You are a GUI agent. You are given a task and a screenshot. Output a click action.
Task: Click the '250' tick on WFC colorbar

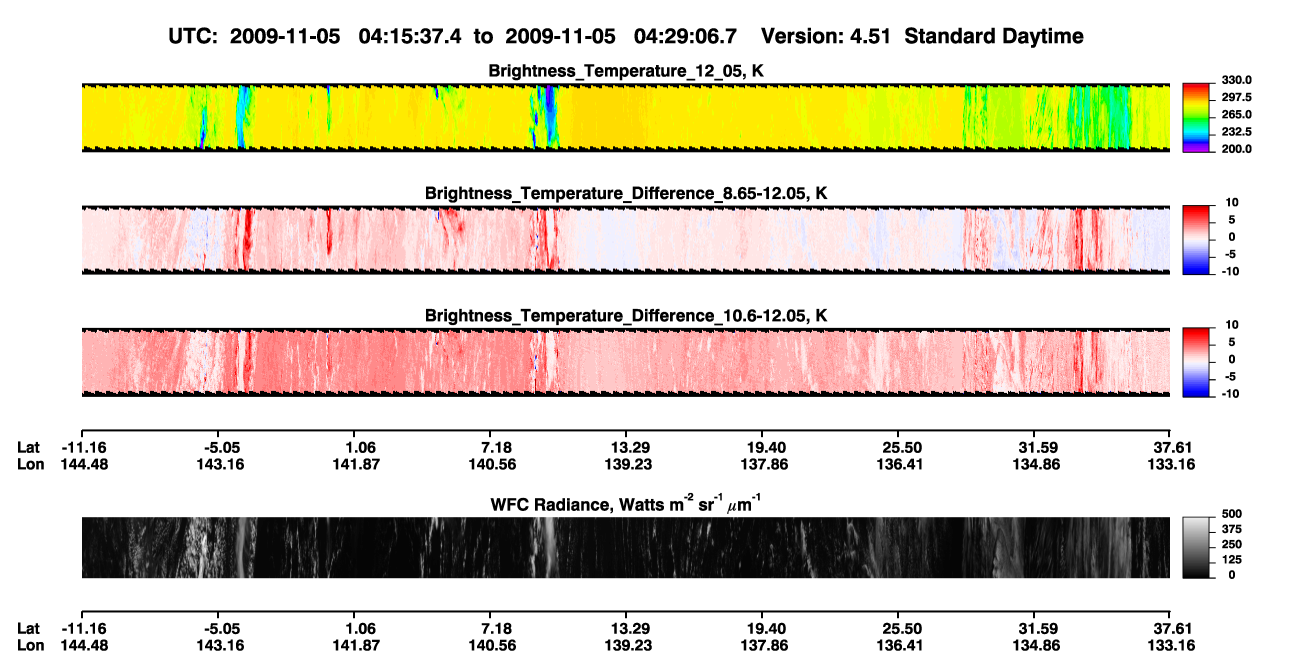(x=1230, y=544)
